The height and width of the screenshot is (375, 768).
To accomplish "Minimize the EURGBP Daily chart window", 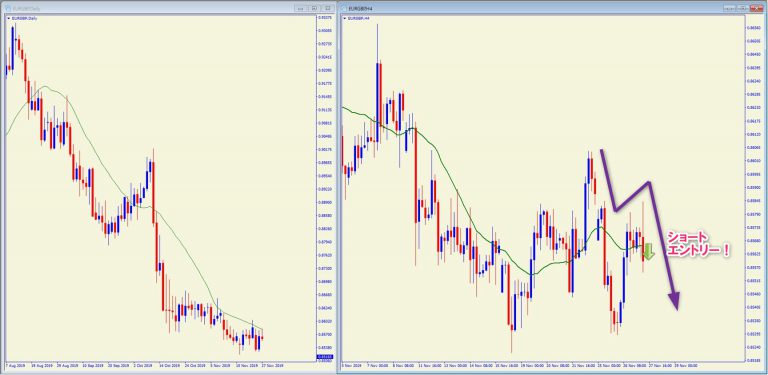I will click(300, 8).
